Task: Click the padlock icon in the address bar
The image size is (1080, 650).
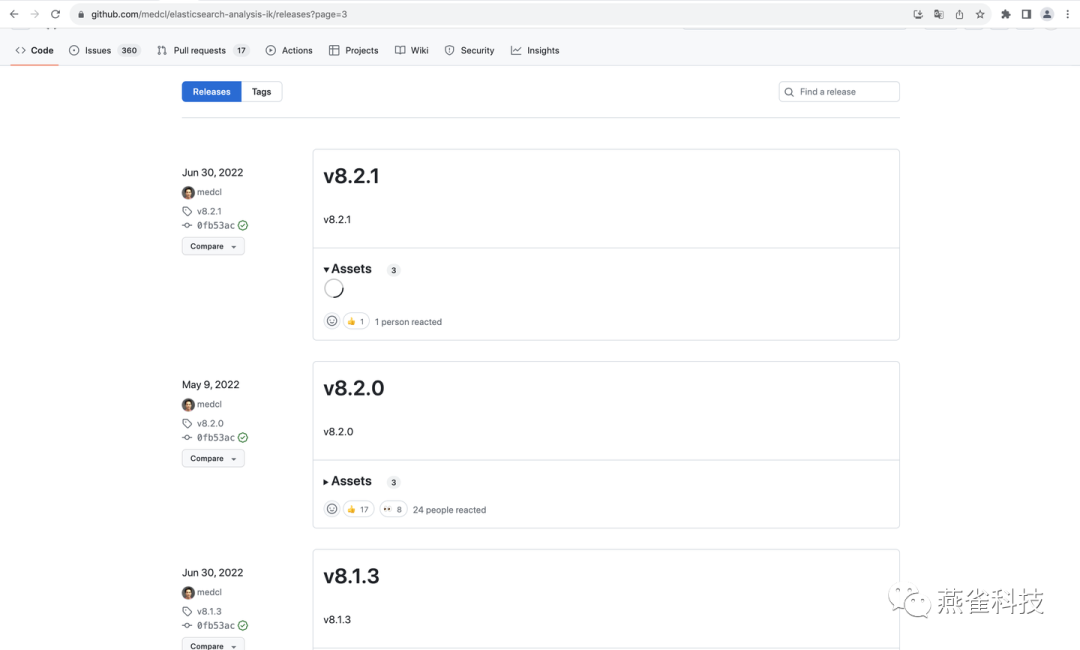Action: pos(79,15)
